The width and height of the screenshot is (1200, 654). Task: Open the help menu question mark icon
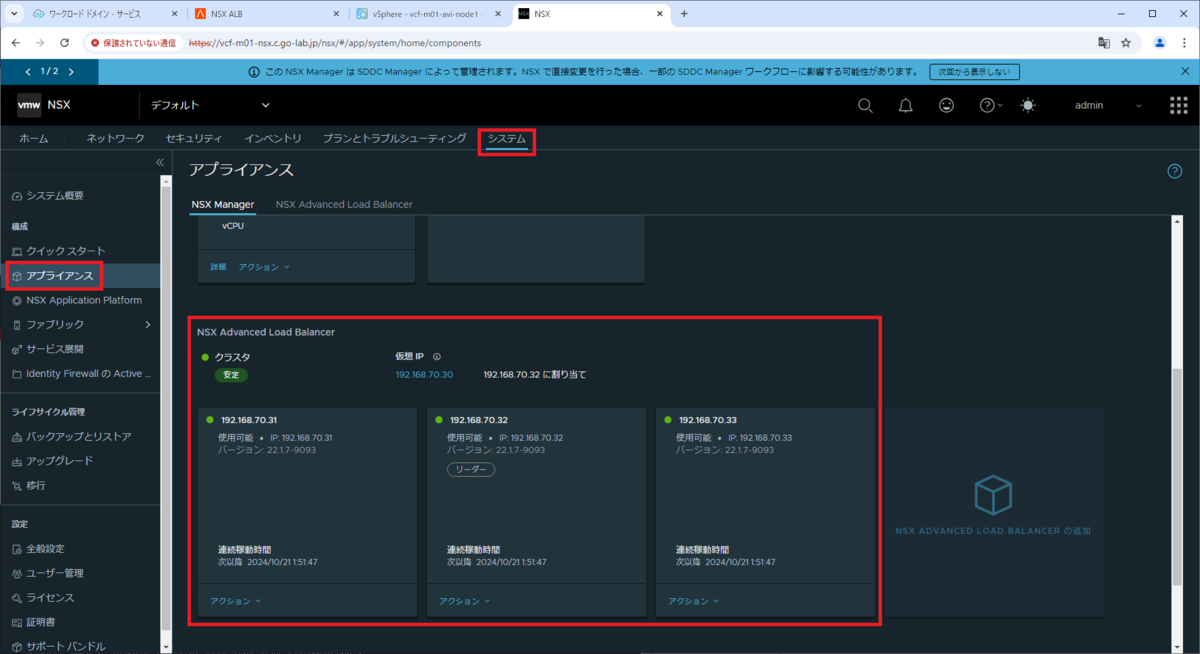click(x=988, y=104)
